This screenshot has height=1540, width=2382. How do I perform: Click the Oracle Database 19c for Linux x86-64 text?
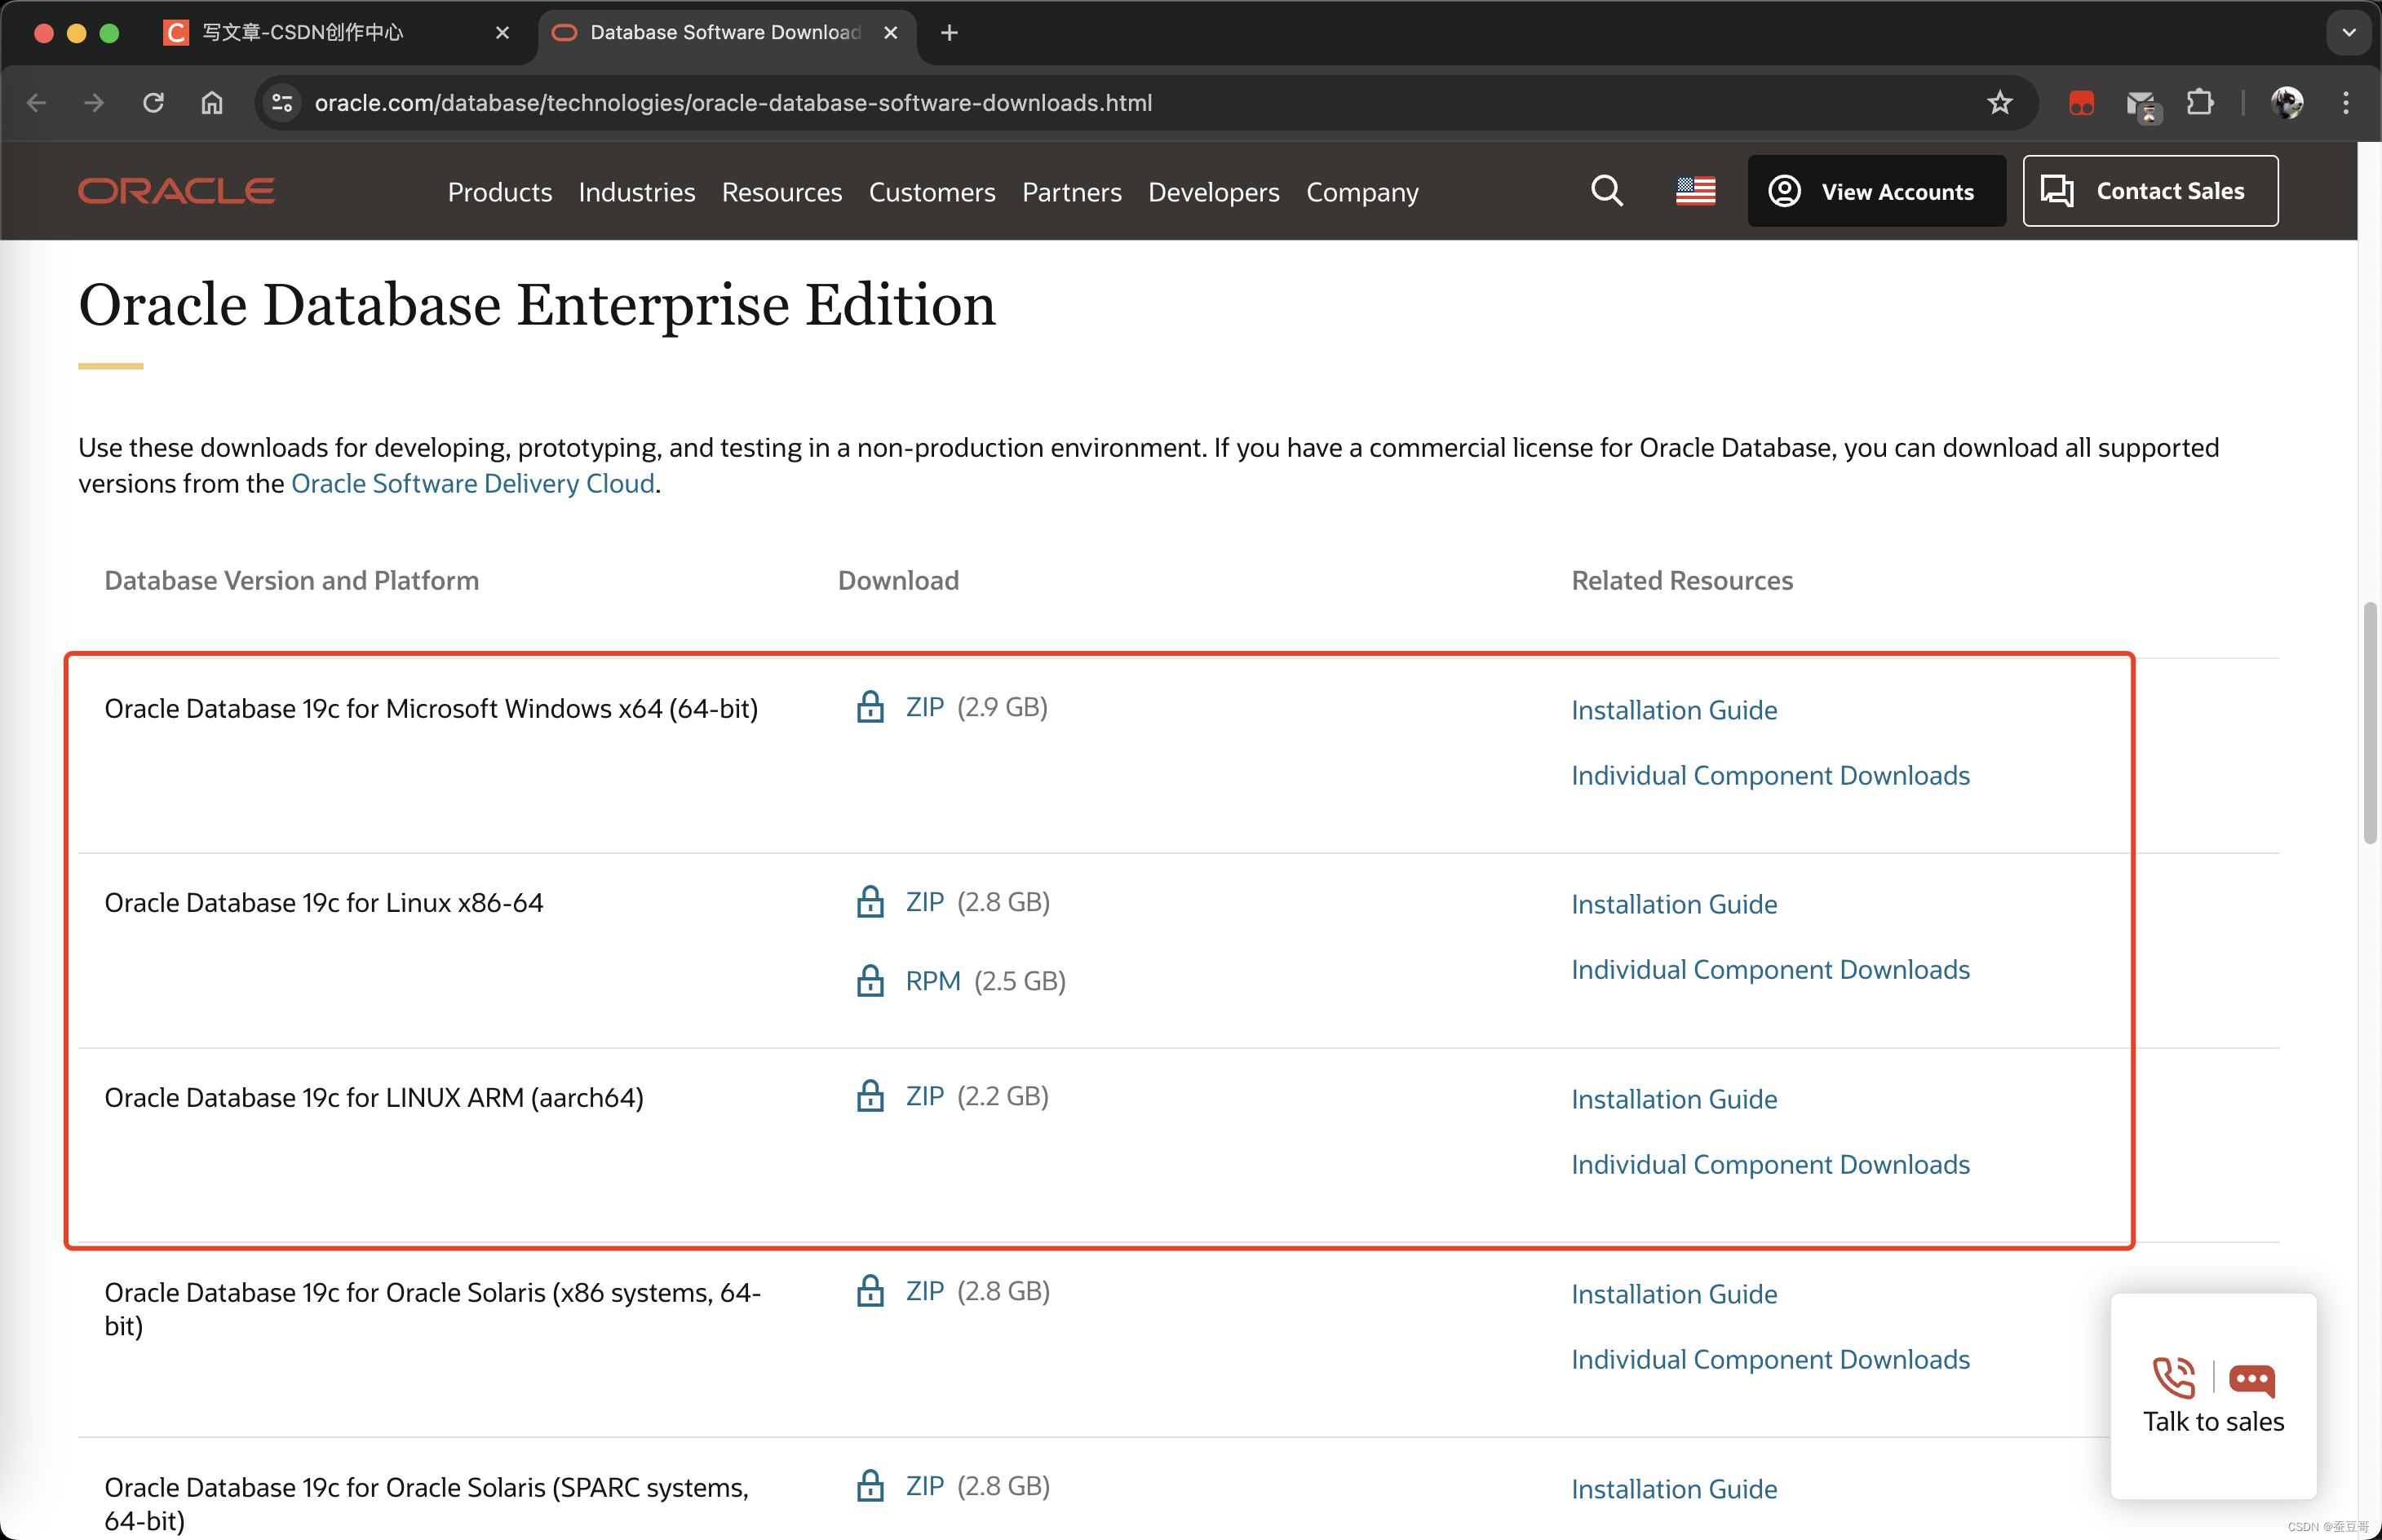[323, 903]
